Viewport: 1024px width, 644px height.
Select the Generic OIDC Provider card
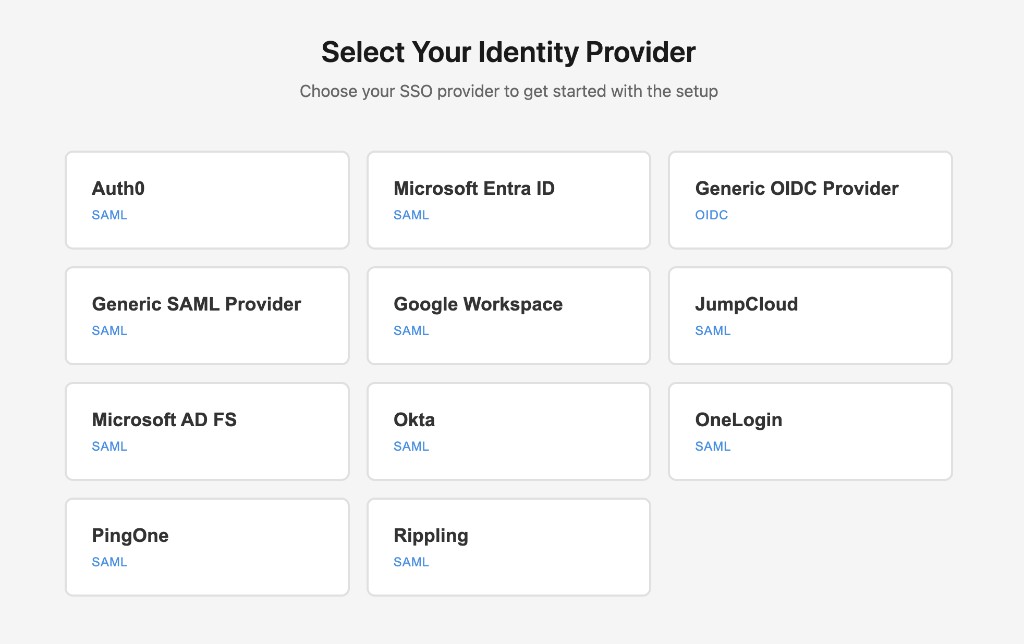pyautogui.click(x=810, y=200)
